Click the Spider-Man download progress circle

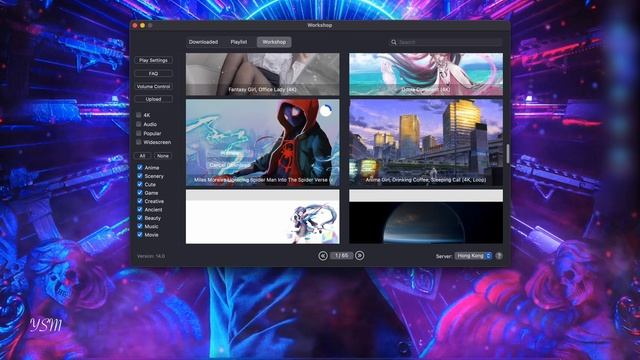click(x=326, y=110)
